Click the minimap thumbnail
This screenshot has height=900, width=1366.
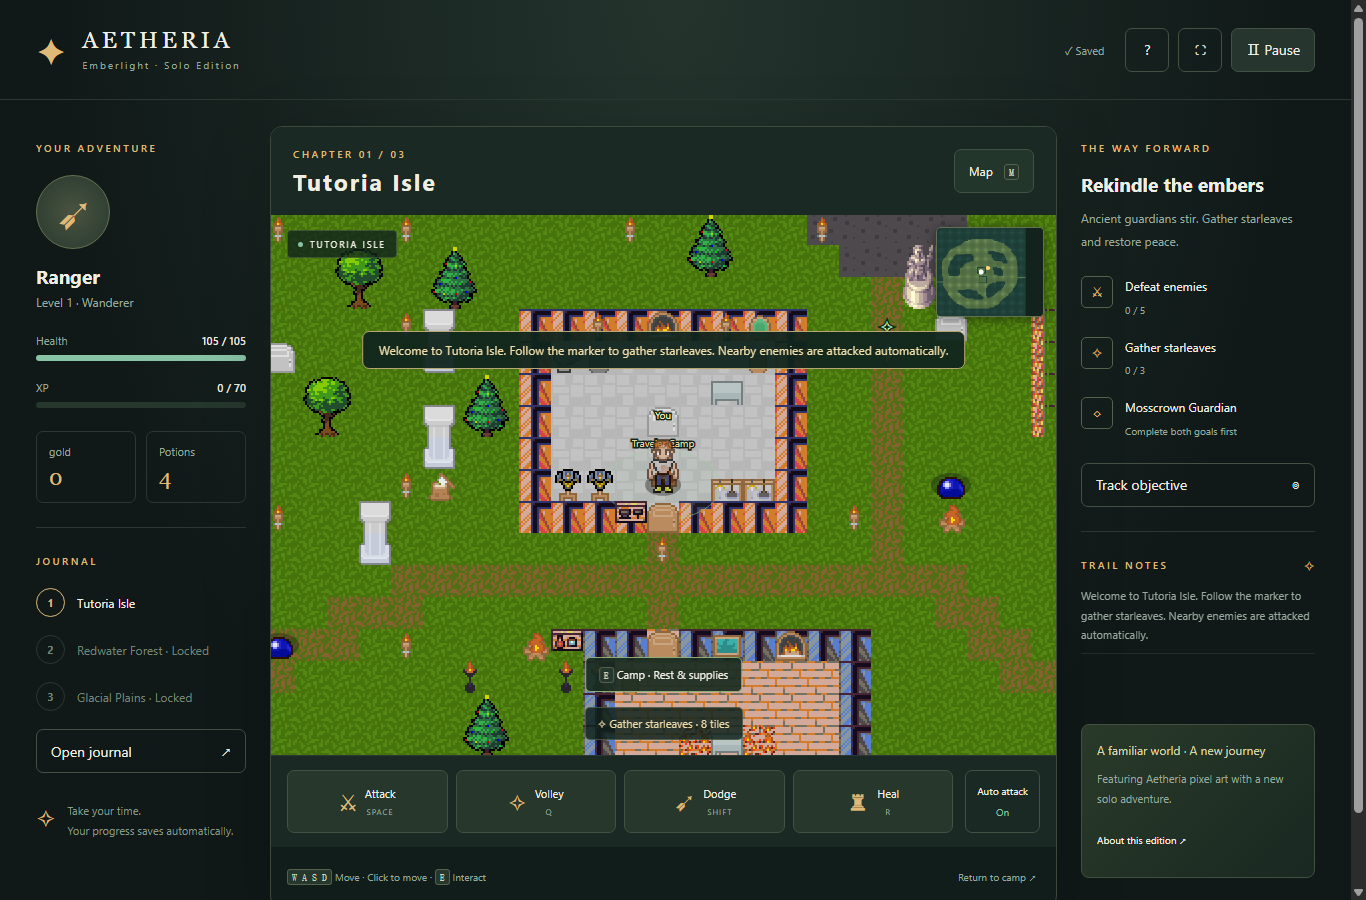coord(989,272)
